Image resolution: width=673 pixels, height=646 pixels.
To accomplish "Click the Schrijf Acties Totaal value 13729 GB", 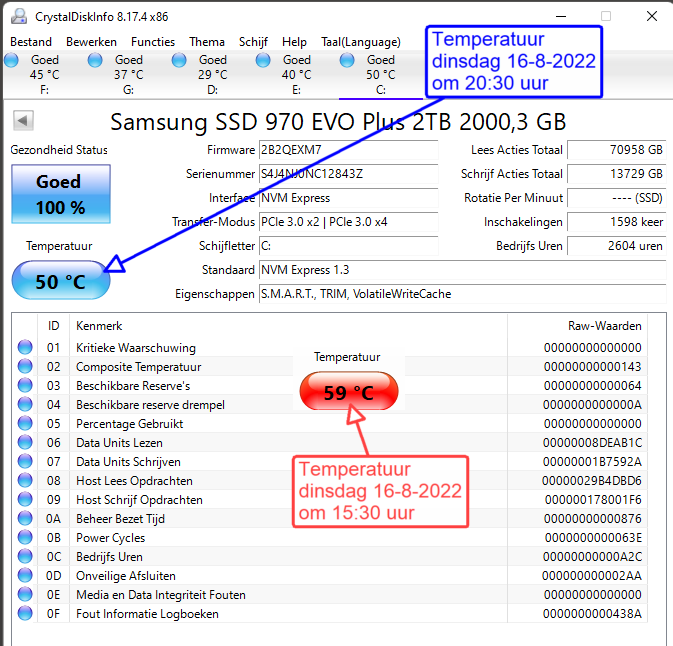I will pos(617,174).
